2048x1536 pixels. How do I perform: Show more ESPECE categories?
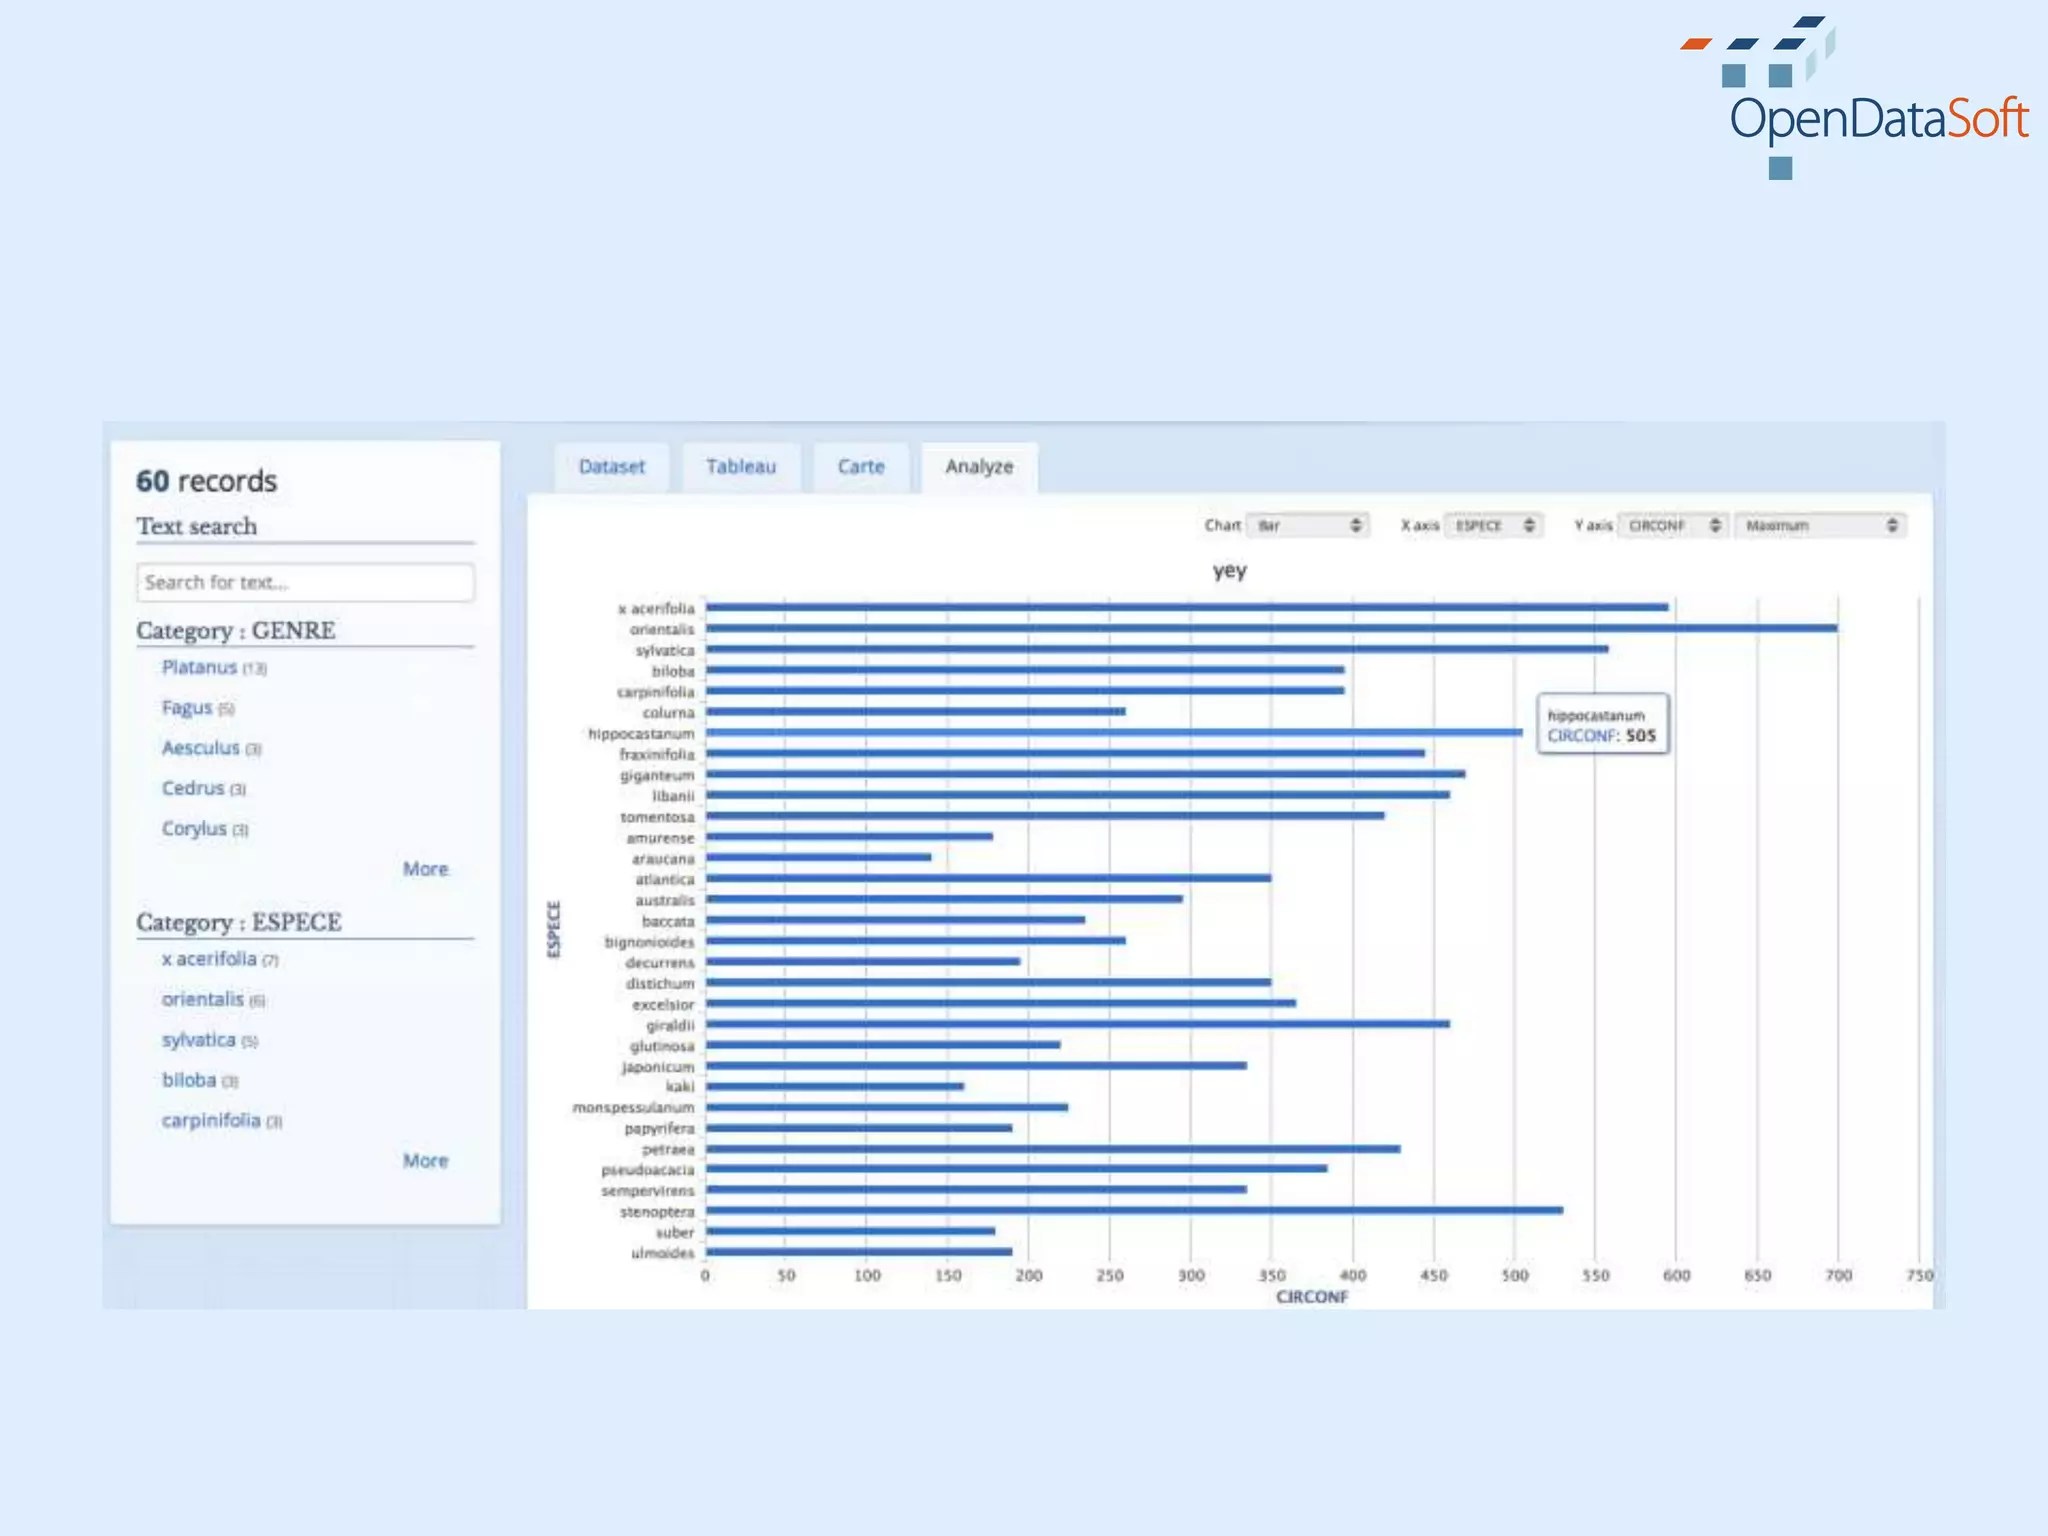(425, 1161)
